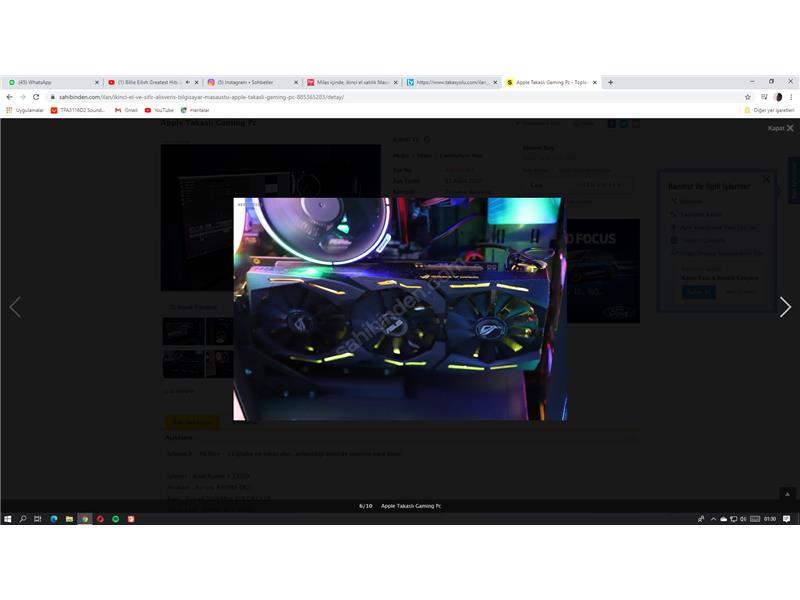This screenshot has width=800, height=600.
Task: Open the Gmail bookmark
Action: pos(127,110)
